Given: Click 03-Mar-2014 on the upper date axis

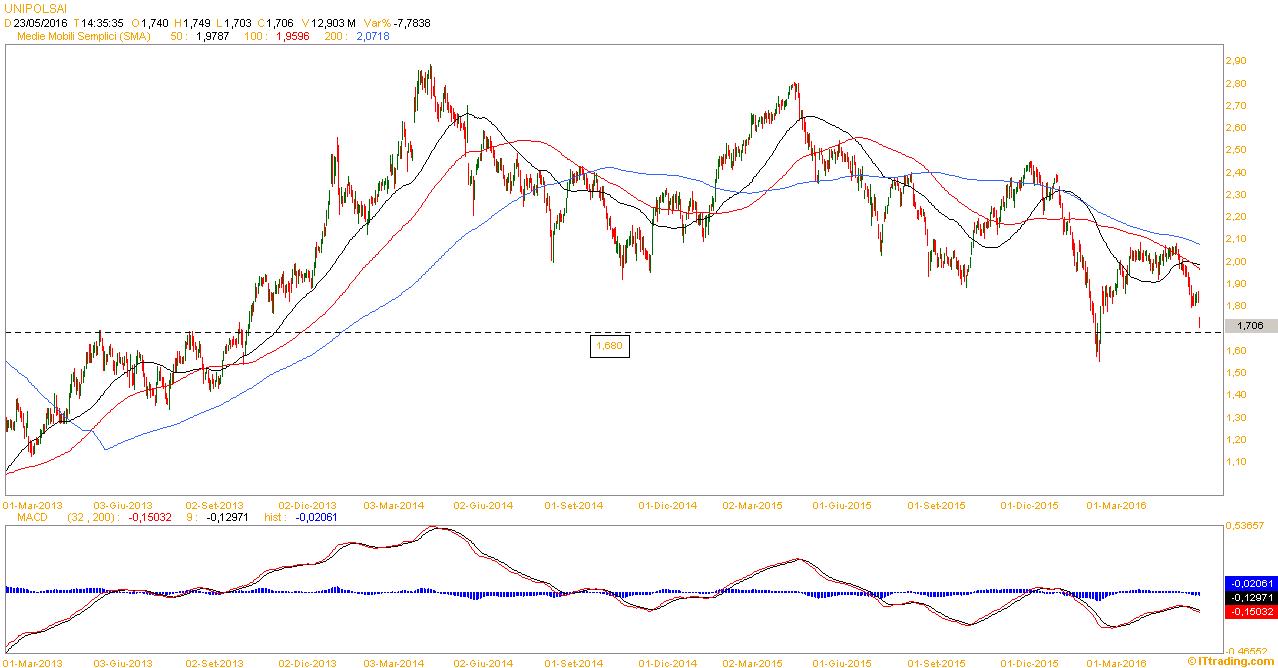Looking at the screenshot, I should [x=392, y=505].
